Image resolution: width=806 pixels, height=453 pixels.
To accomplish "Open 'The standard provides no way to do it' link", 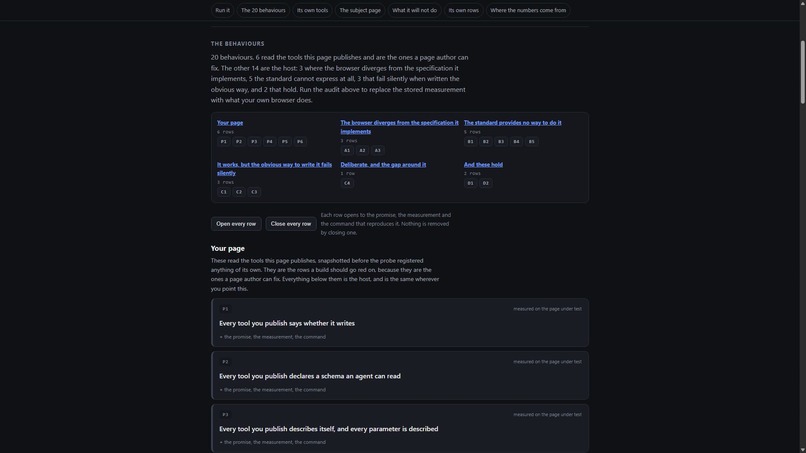I will tap(512, 123).
